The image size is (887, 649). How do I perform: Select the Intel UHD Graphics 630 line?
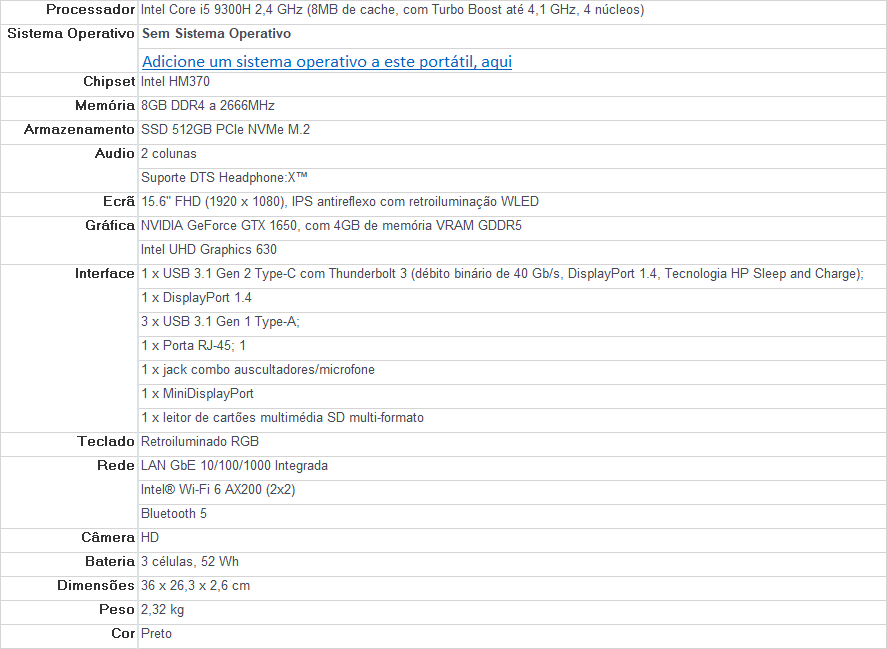209,250
